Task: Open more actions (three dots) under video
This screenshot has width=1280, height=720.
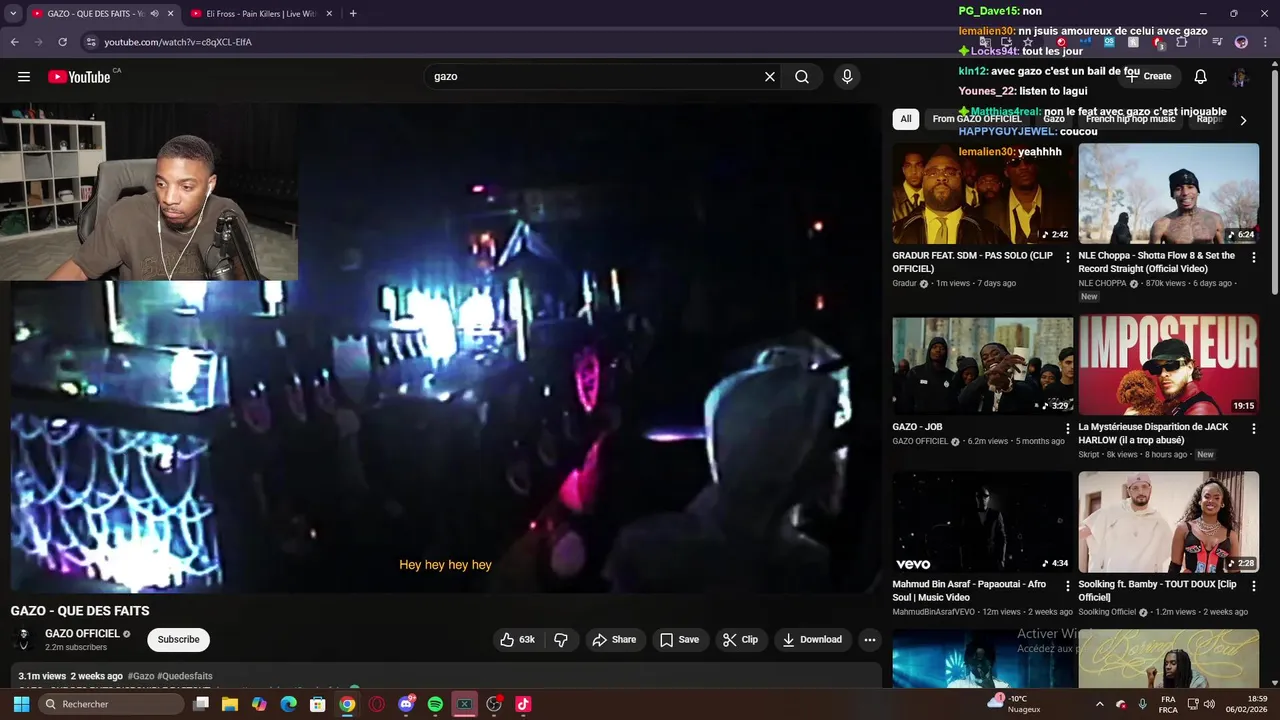Action: tap(870, 640)
